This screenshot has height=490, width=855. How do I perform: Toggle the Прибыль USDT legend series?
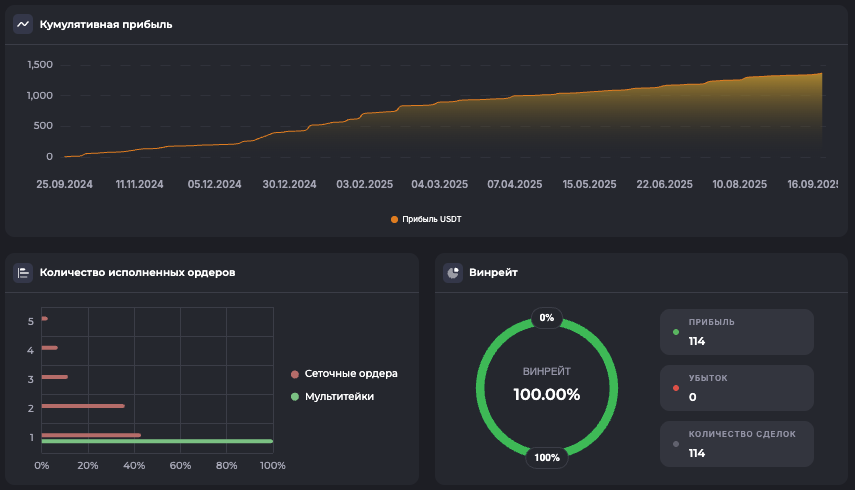pos(427,219)
